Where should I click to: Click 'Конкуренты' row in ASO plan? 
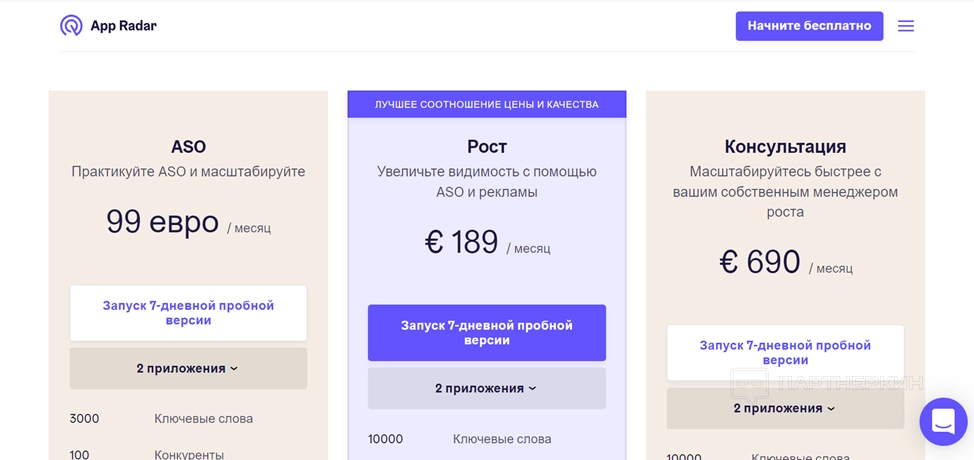pyautogui.click(x=189, y=454)
